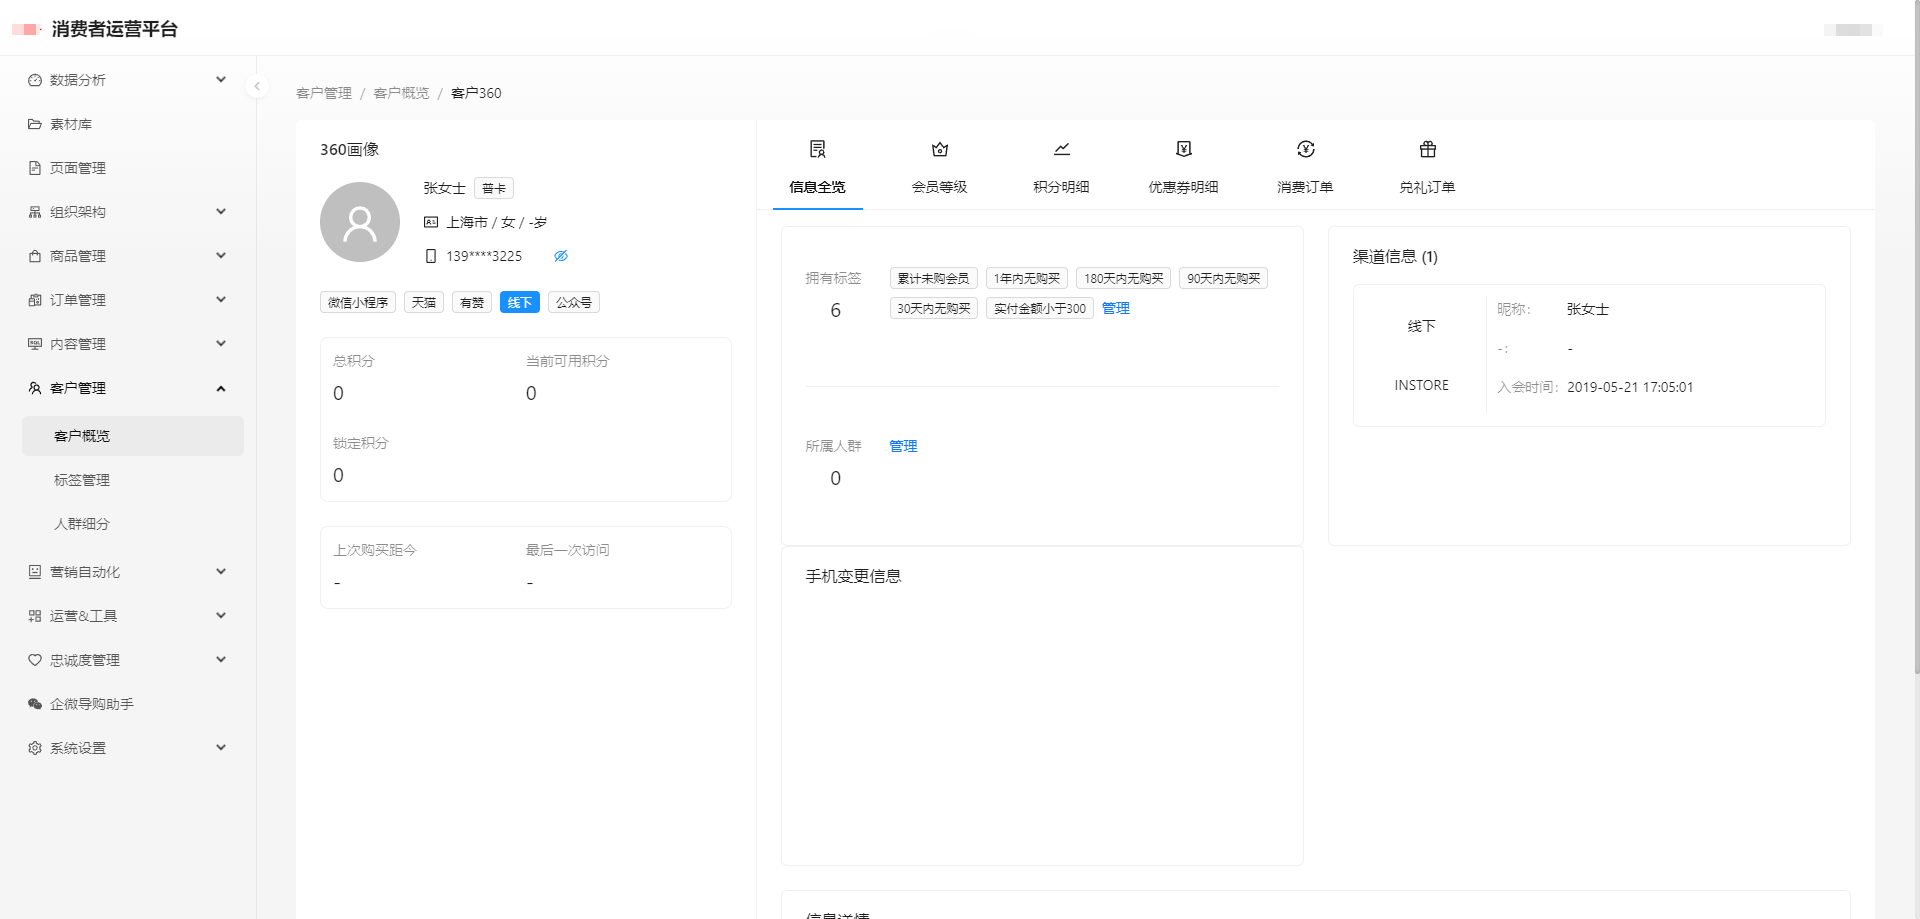Toggle phone number visibility eye icon
The width and height of the screenshot is (1920, 919).
[x=561, y=256]
